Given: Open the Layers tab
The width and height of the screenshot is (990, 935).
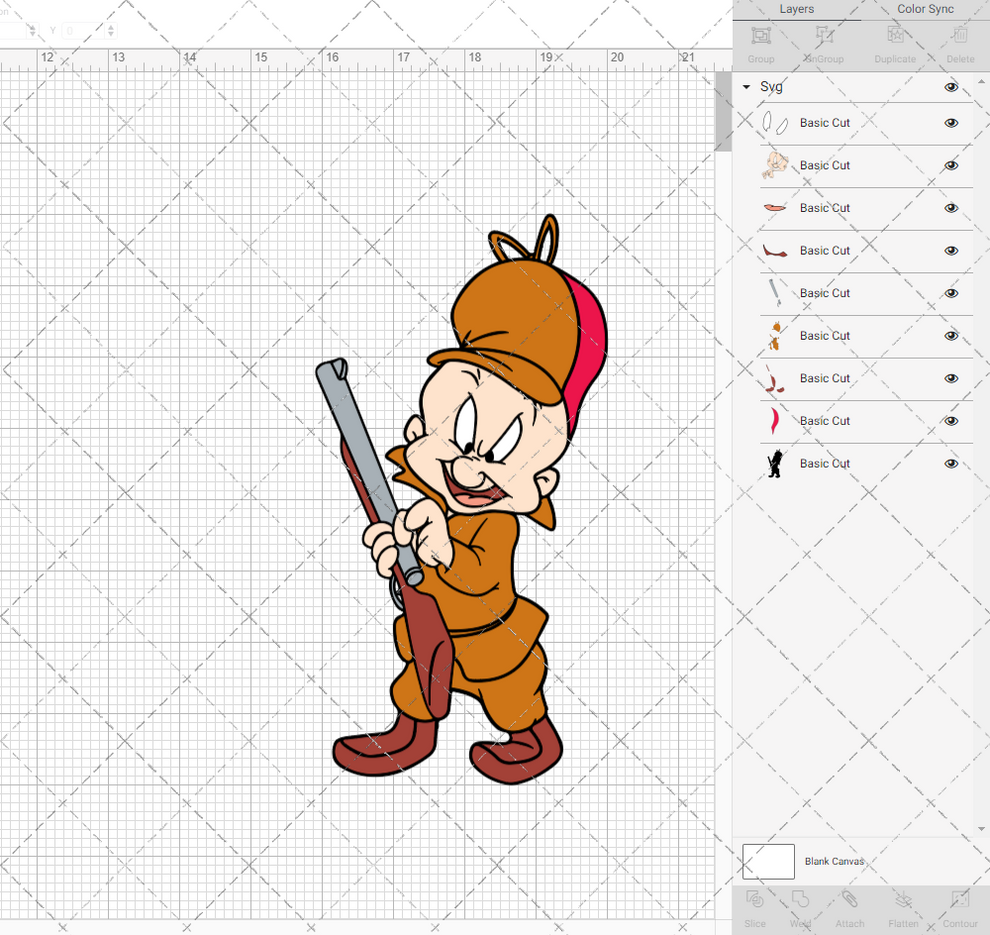Looking at the screenshot, I should coord(797,9).
